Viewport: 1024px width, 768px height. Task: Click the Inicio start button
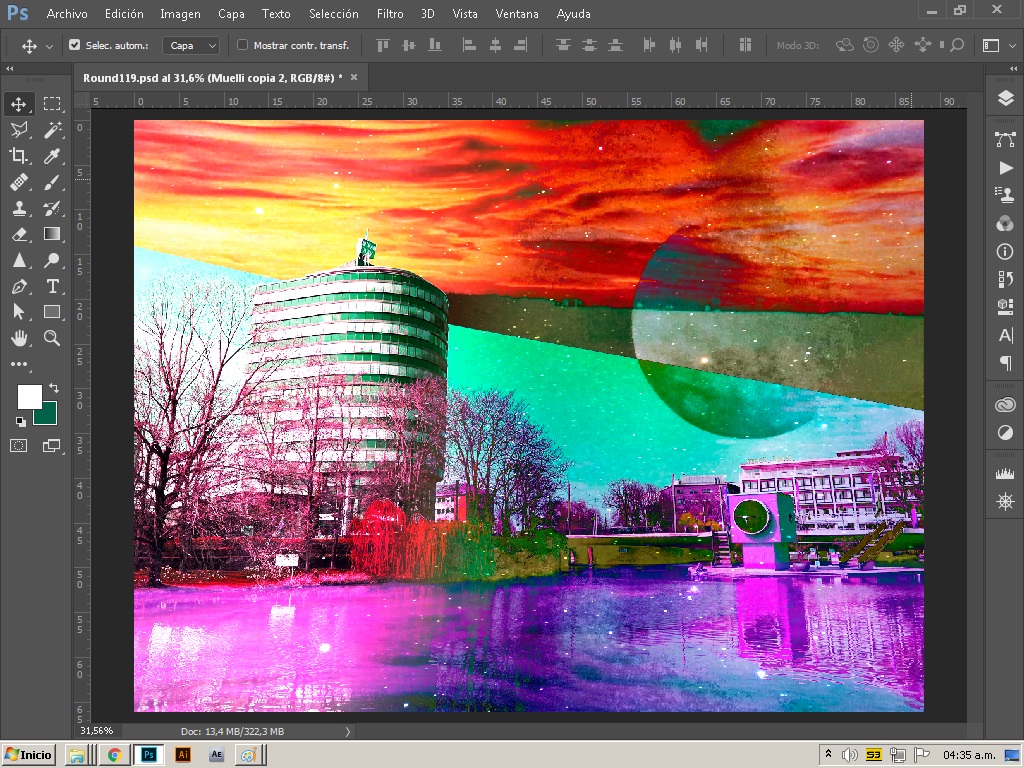point(29,755)
